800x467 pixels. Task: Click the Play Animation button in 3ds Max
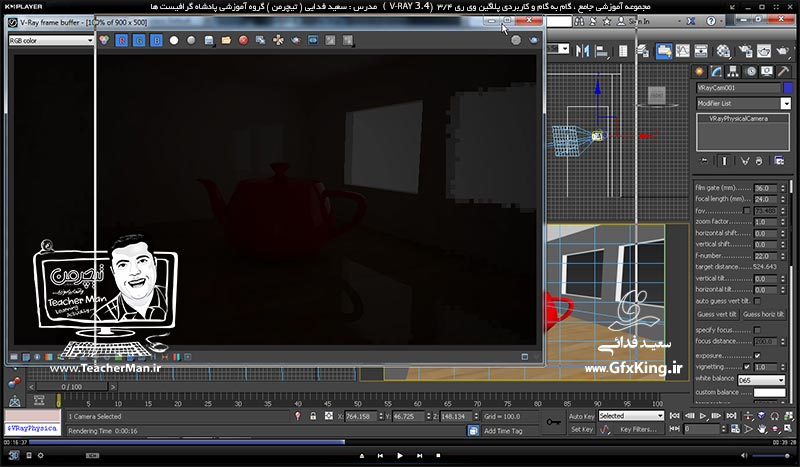[x=703, y=416]
